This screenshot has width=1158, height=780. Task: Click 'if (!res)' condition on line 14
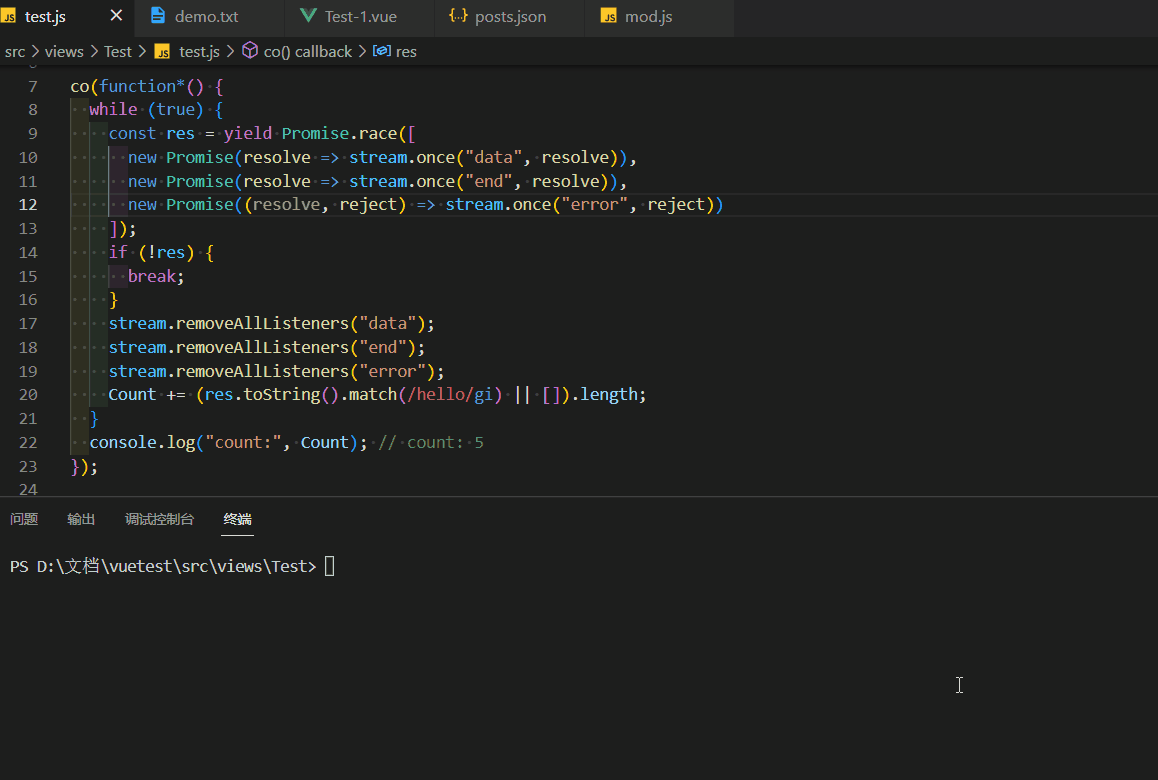click(151, 253)
